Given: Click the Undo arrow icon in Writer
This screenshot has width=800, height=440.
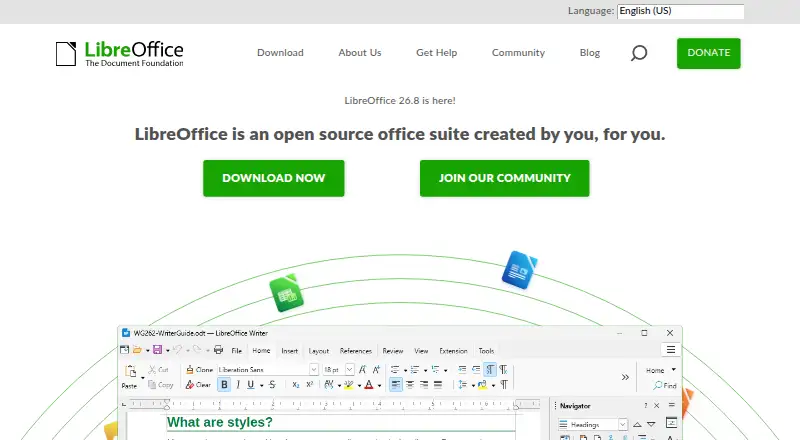Looking at the screenshot, I should point(177,350).
